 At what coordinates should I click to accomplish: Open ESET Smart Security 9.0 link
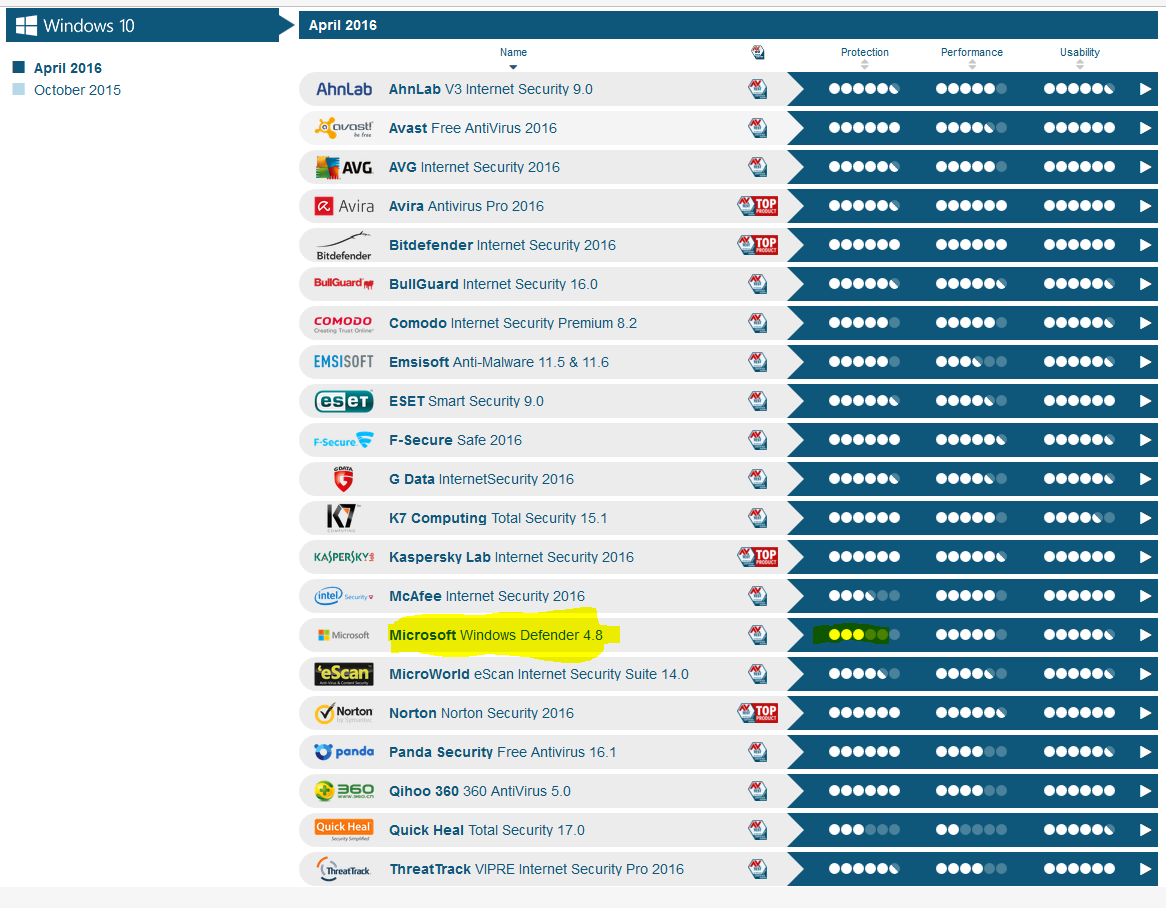click(x=466, y=402)
